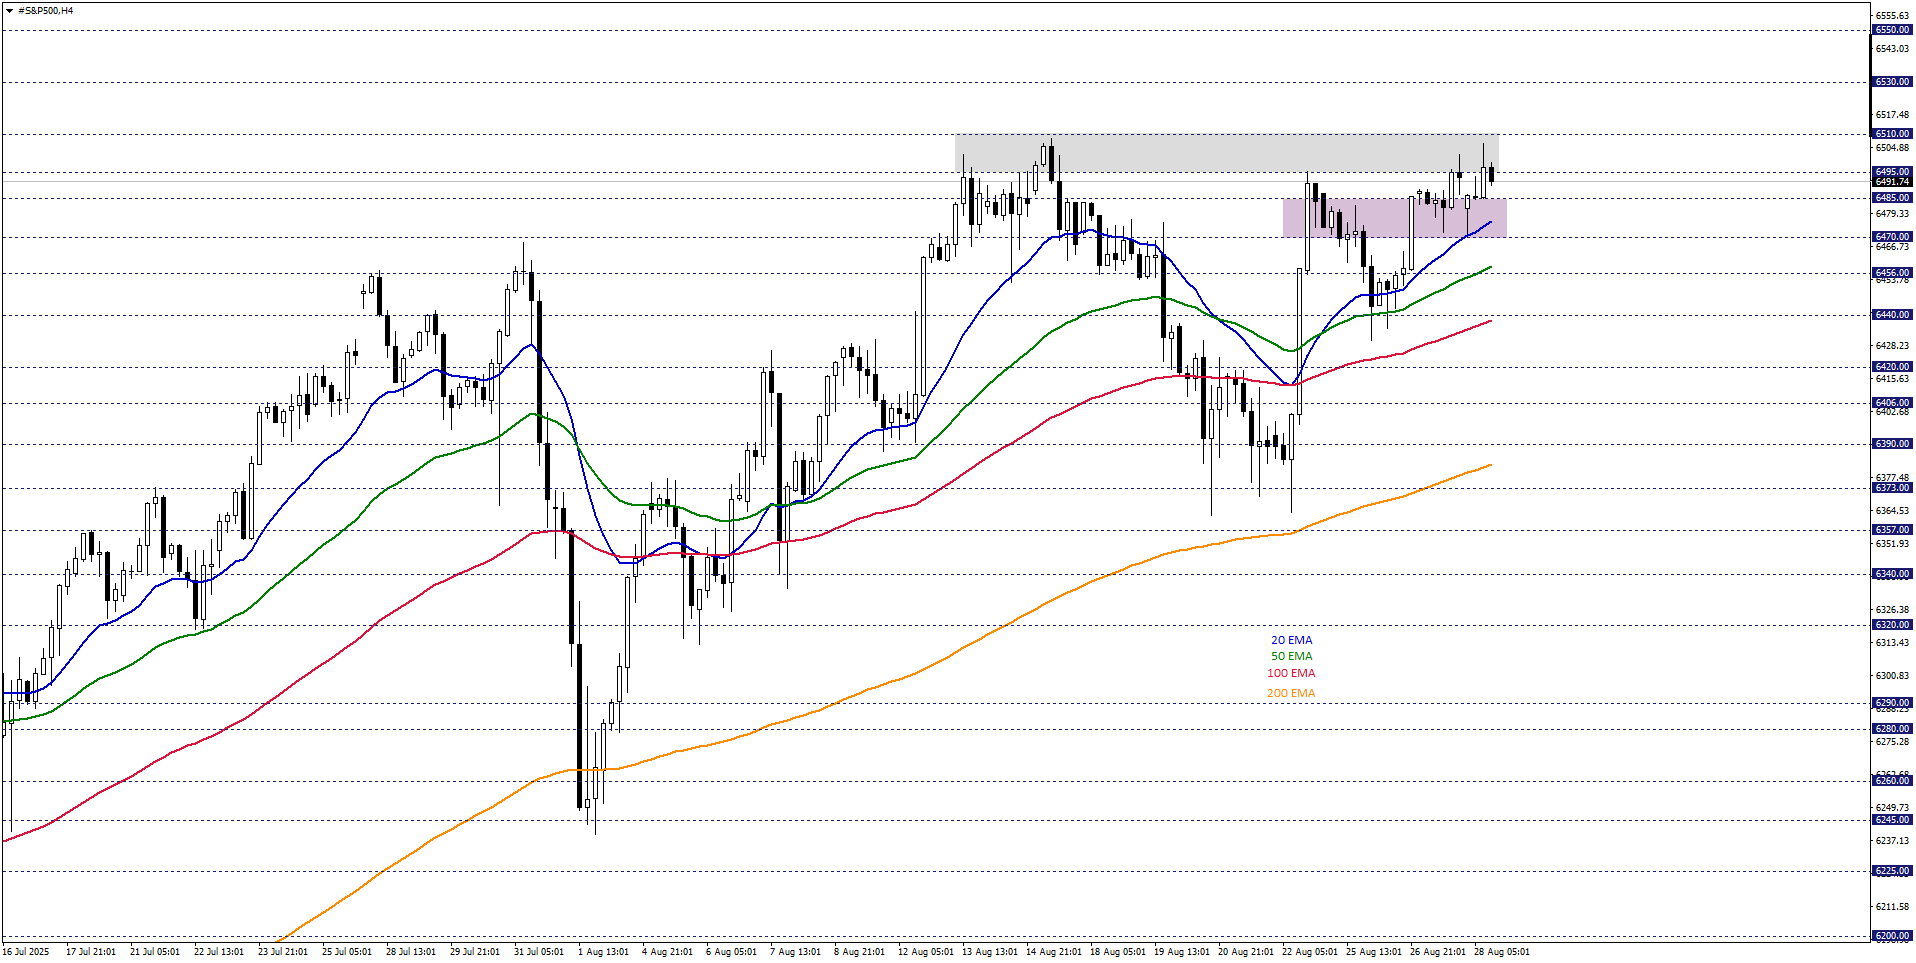Screen dimensions: 1916x963
Task: Click the 6357.00 price level label
Action: 1891,530
